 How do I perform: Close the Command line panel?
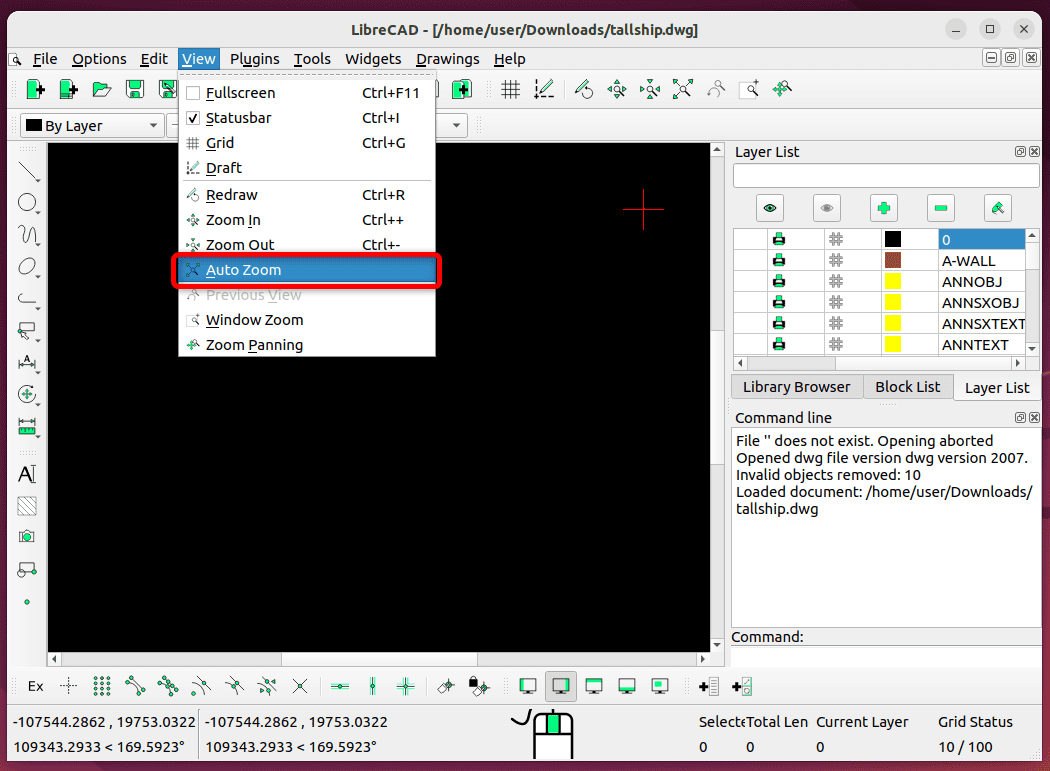click(x=1035, y=417)
